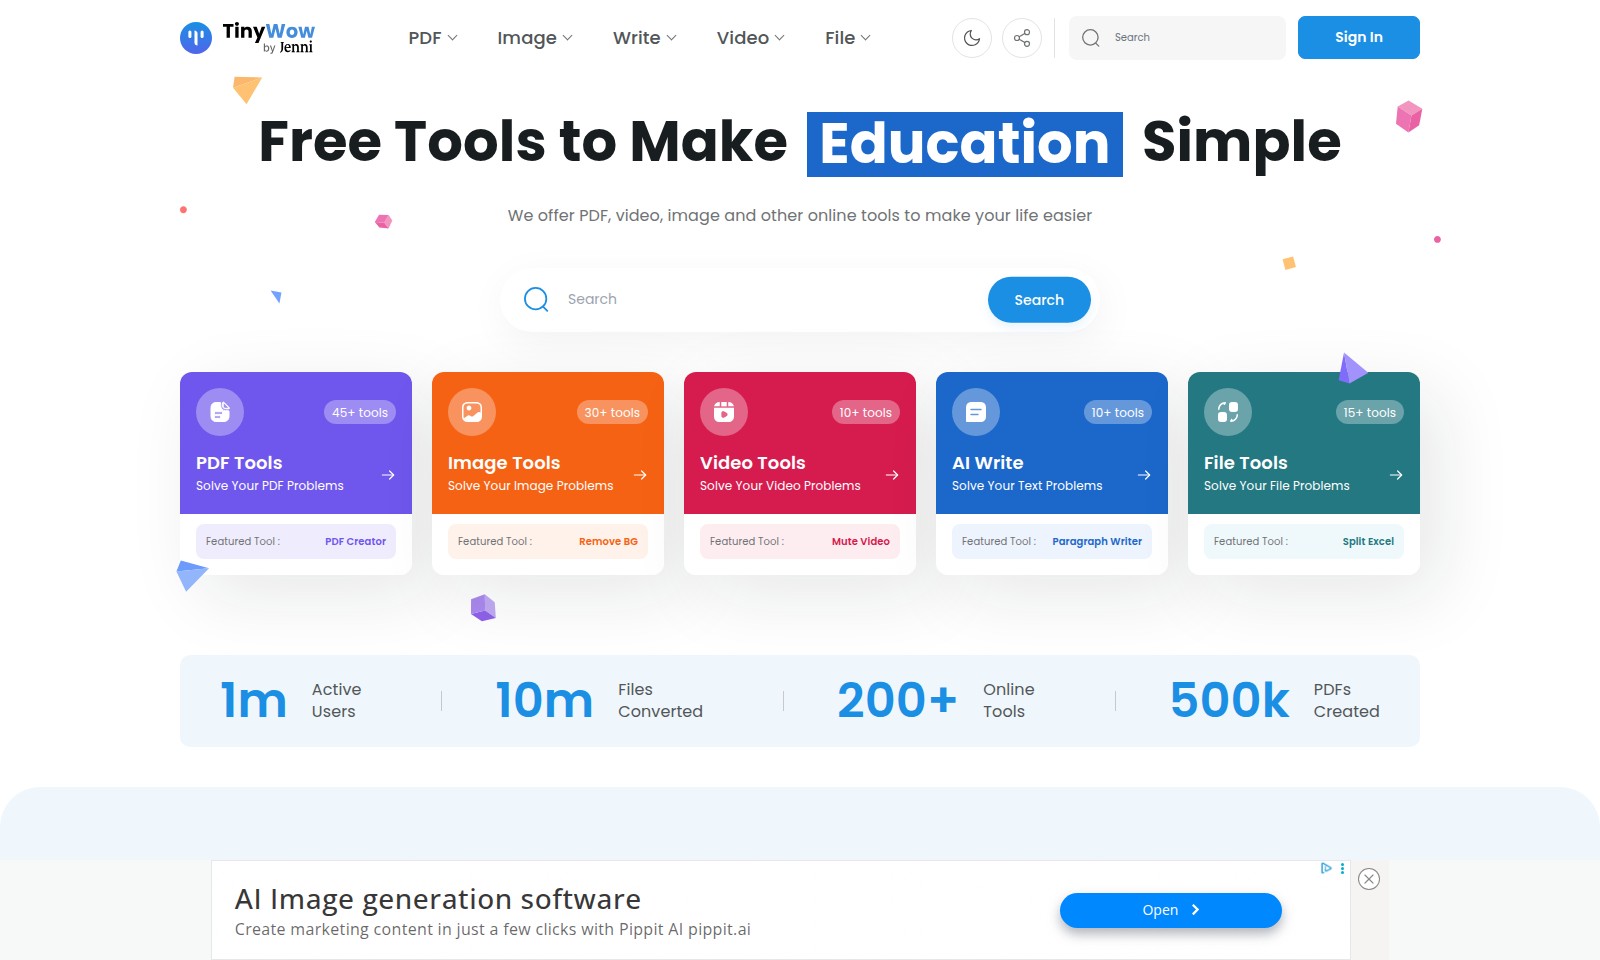The height and width of the screenshot is (960, 1600).
Task: Click the arrow on Video Tools card
Action: (892, 475)
